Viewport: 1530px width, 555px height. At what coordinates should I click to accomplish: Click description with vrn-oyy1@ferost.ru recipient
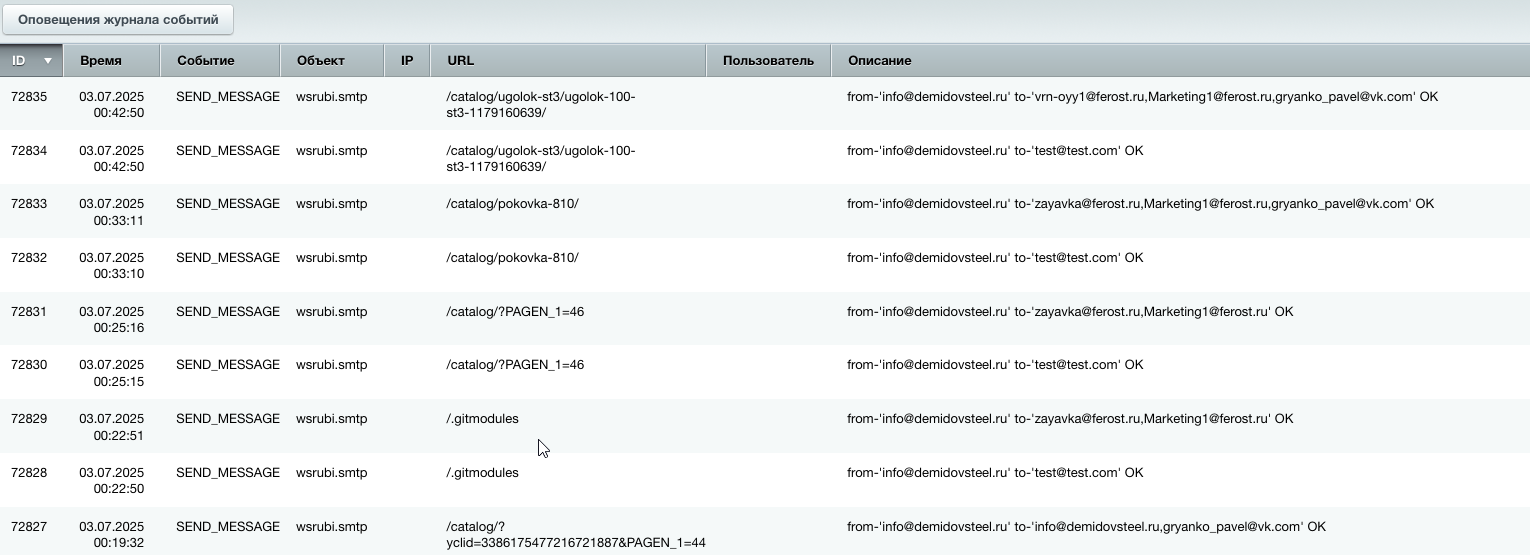coord(1142,97)
